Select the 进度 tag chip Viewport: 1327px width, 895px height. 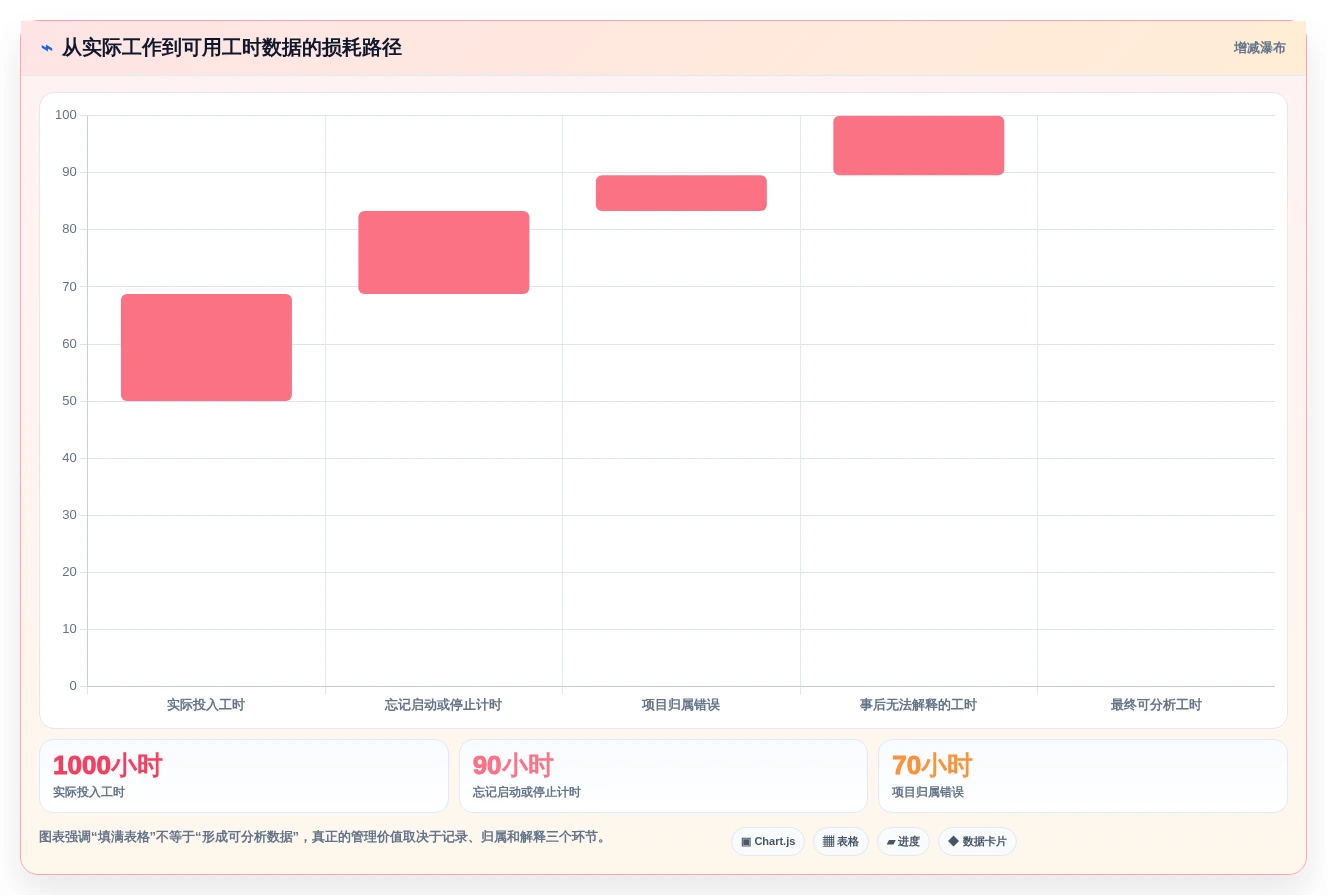tap(903, 842)
